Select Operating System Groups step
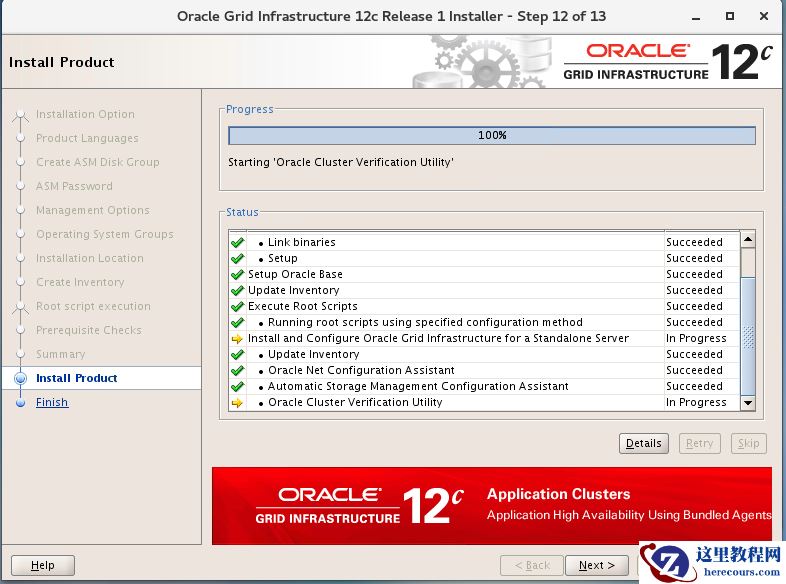786x584 pixels. point(105,235)
